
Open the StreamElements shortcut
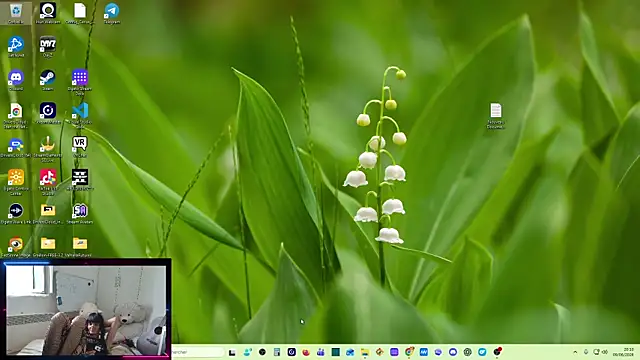(48, 149)
